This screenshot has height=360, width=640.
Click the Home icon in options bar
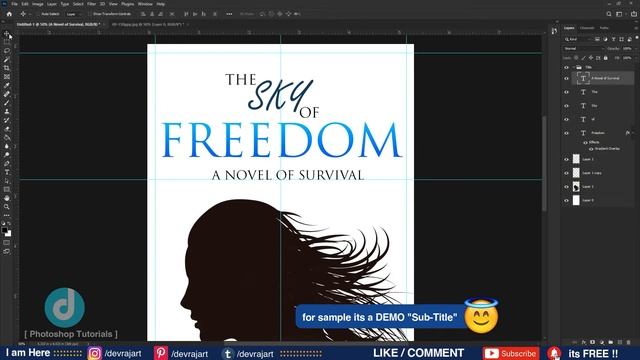pyautogui.click(x=9, y=14)
